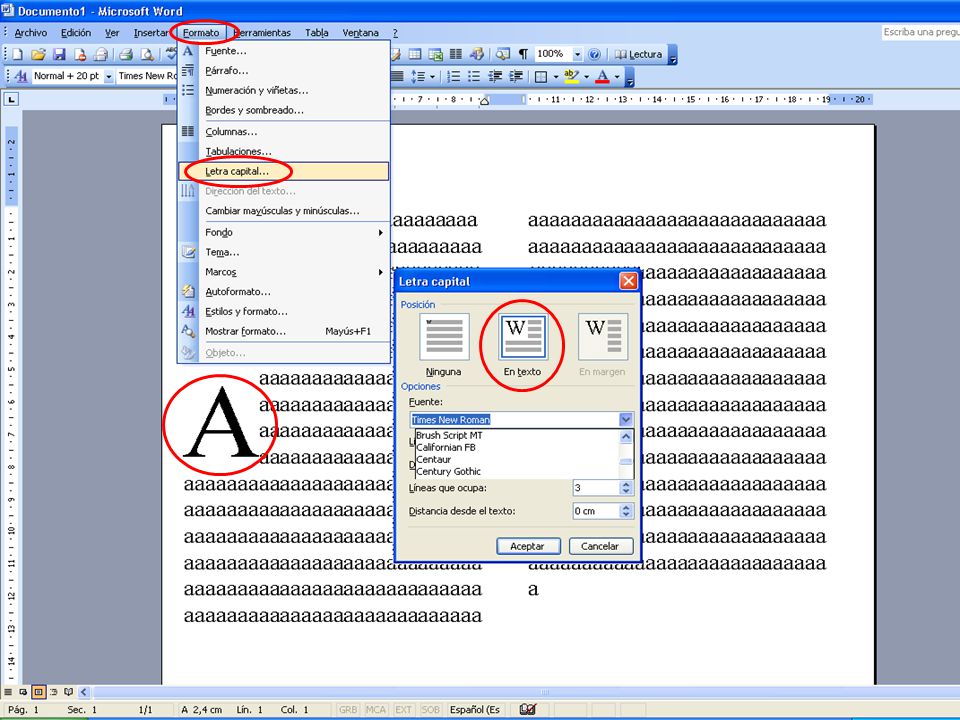Select Numeración y viñetas... menu entry
960x720 pixels.
[x=284, y=91]
